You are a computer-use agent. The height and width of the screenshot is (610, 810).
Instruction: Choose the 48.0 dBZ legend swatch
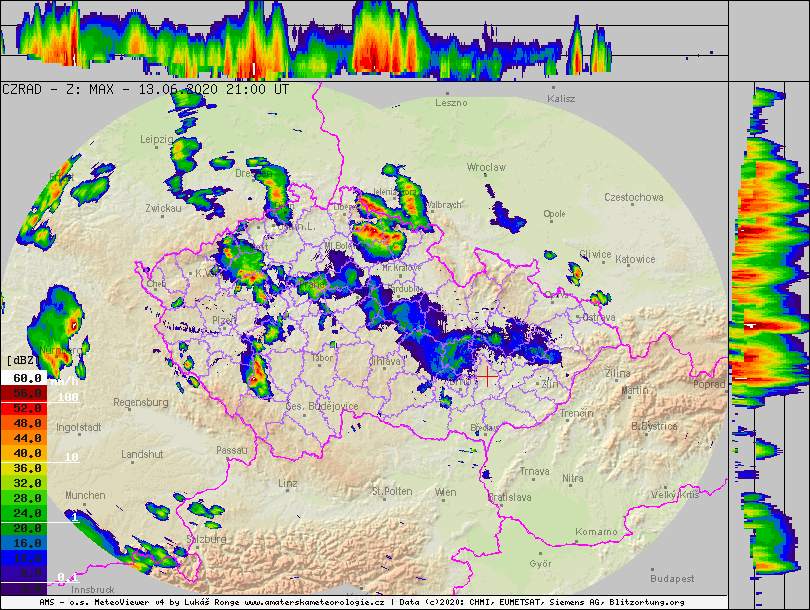24,424
